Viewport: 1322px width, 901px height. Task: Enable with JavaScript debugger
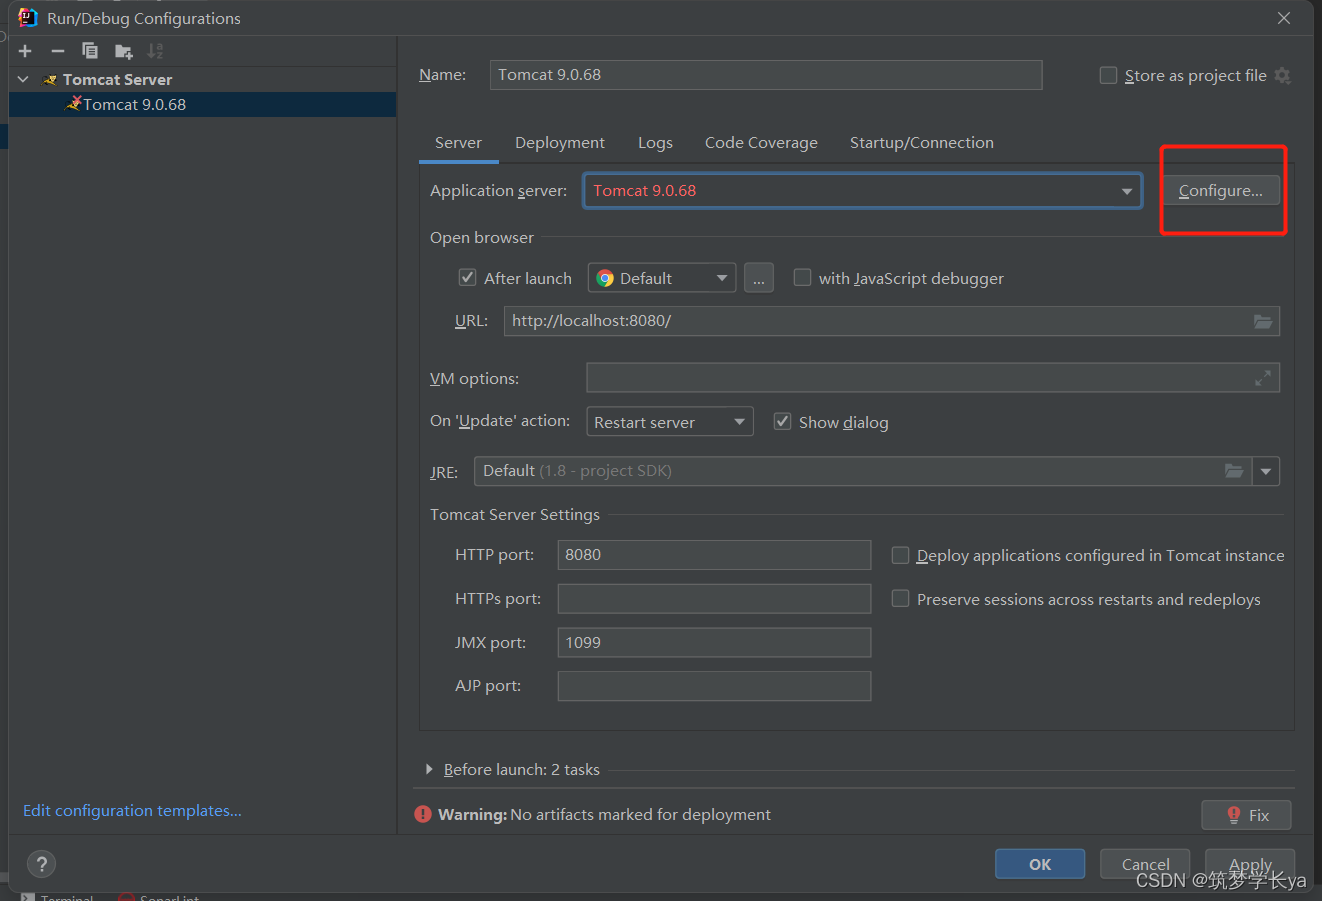pyautogui.click(x=802, y=277)
